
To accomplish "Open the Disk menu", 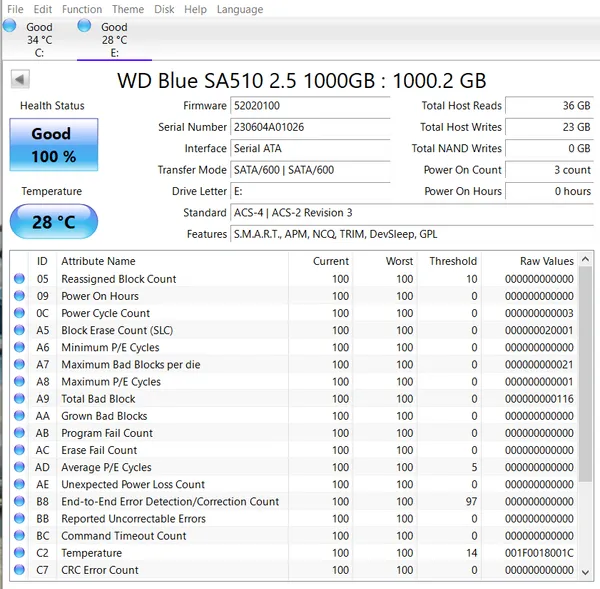I will pos(164,9).
